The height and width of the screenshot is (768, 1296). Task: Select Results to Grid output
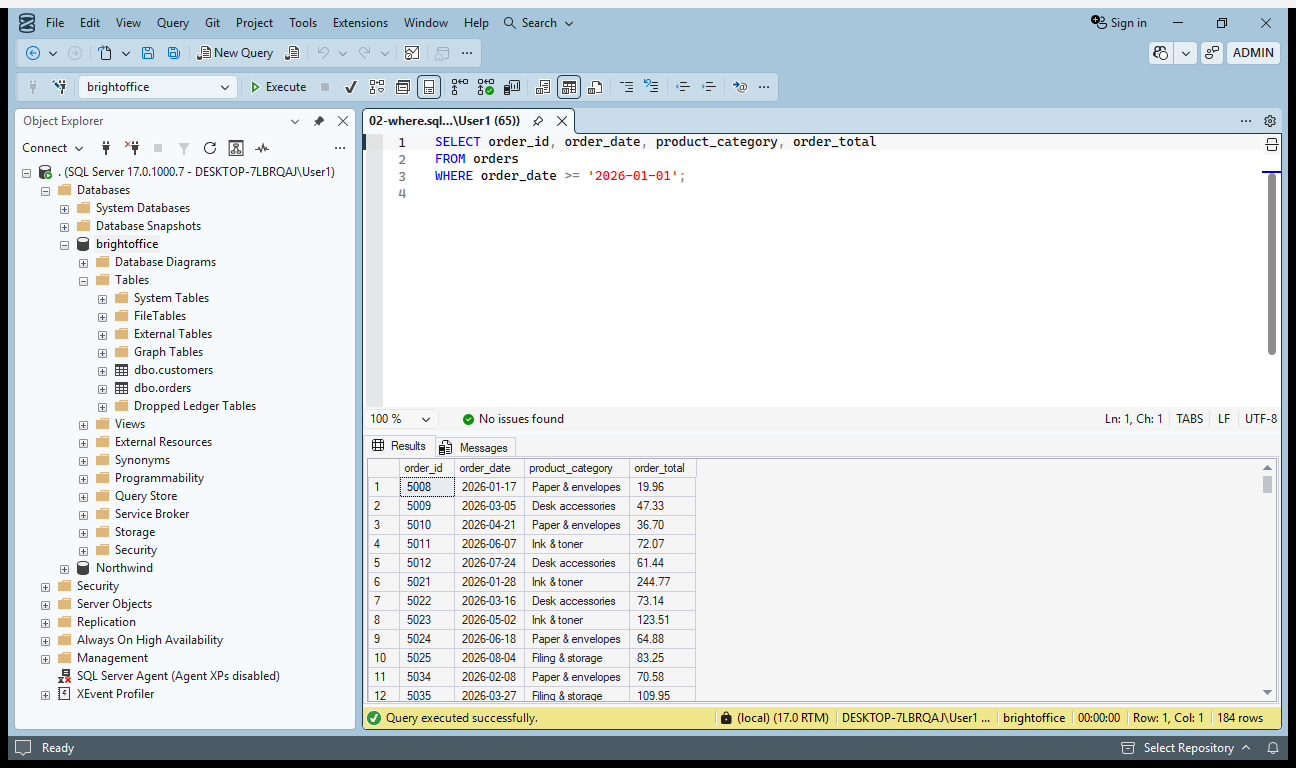coord(569,87)
